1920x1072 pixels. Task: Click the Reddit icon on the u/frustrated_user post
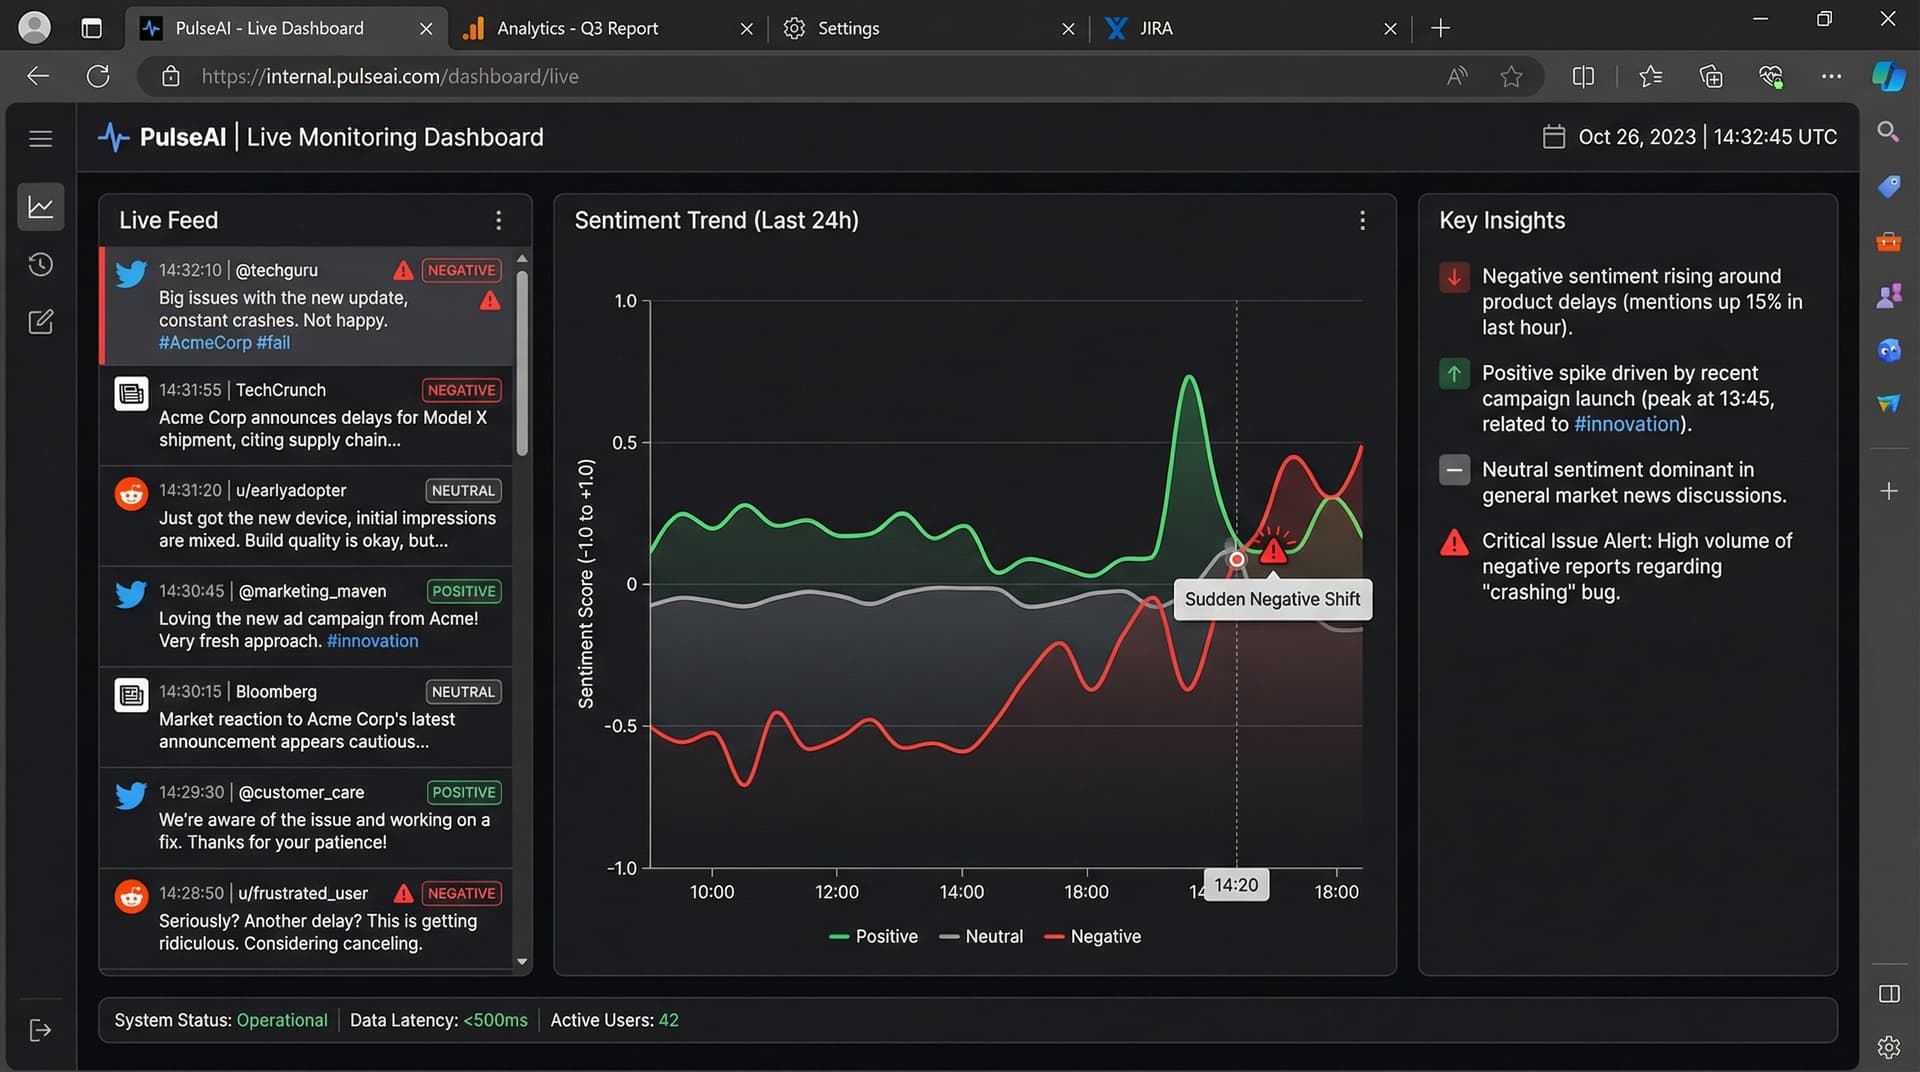coord(131,897)
